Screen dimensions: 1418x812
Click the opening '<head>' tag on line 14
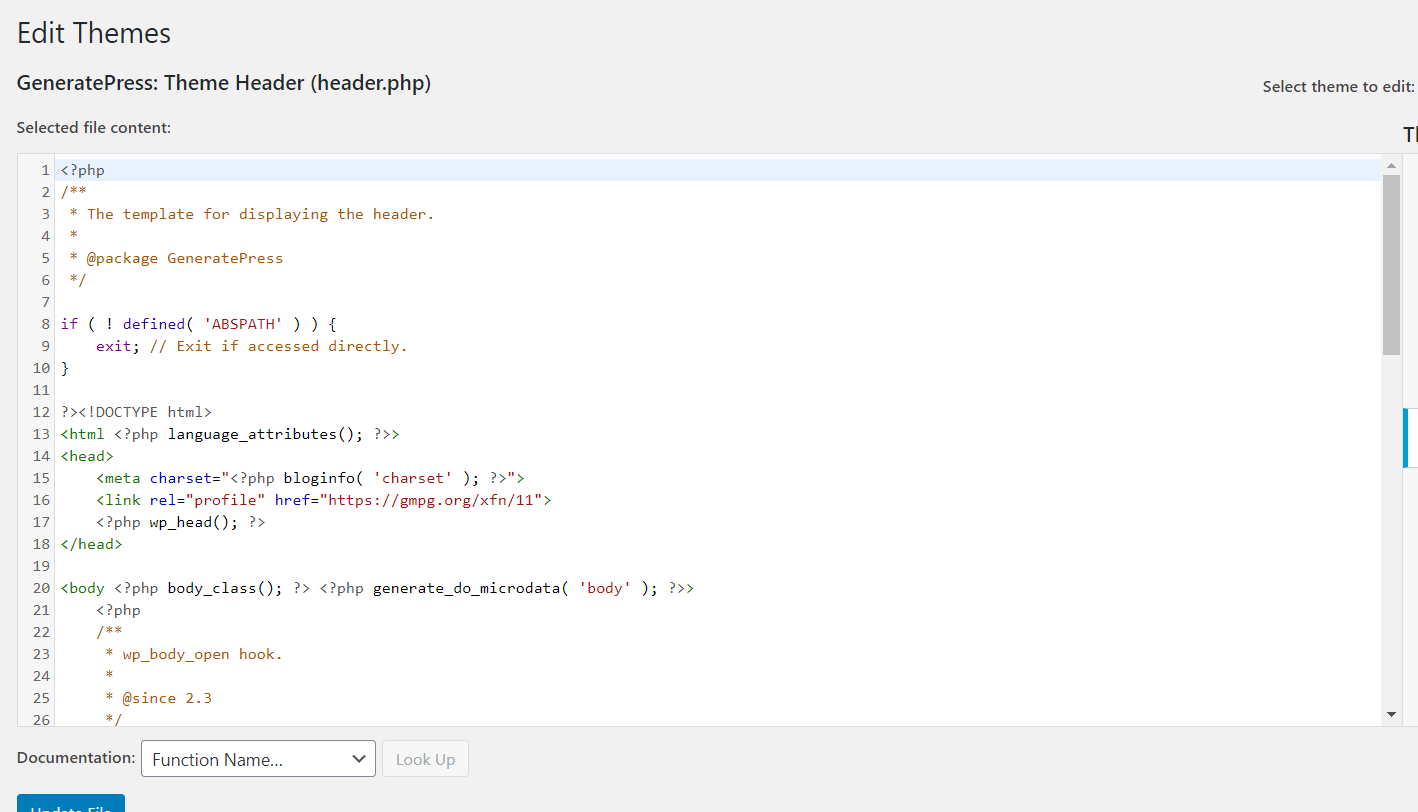[87, 456]
